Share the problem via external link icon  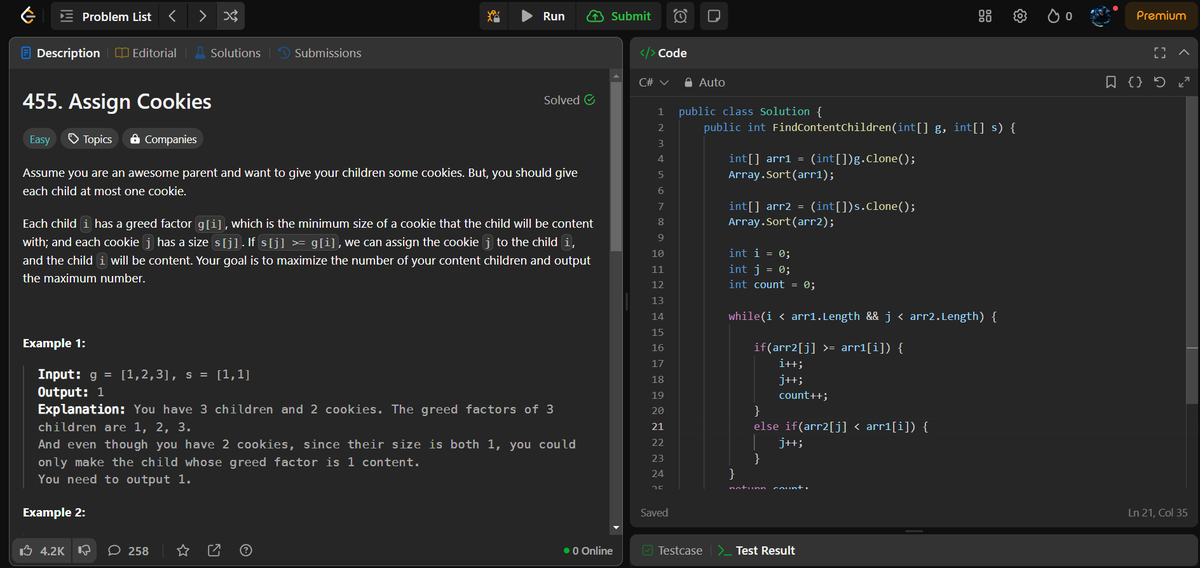[x=214, y=550]
